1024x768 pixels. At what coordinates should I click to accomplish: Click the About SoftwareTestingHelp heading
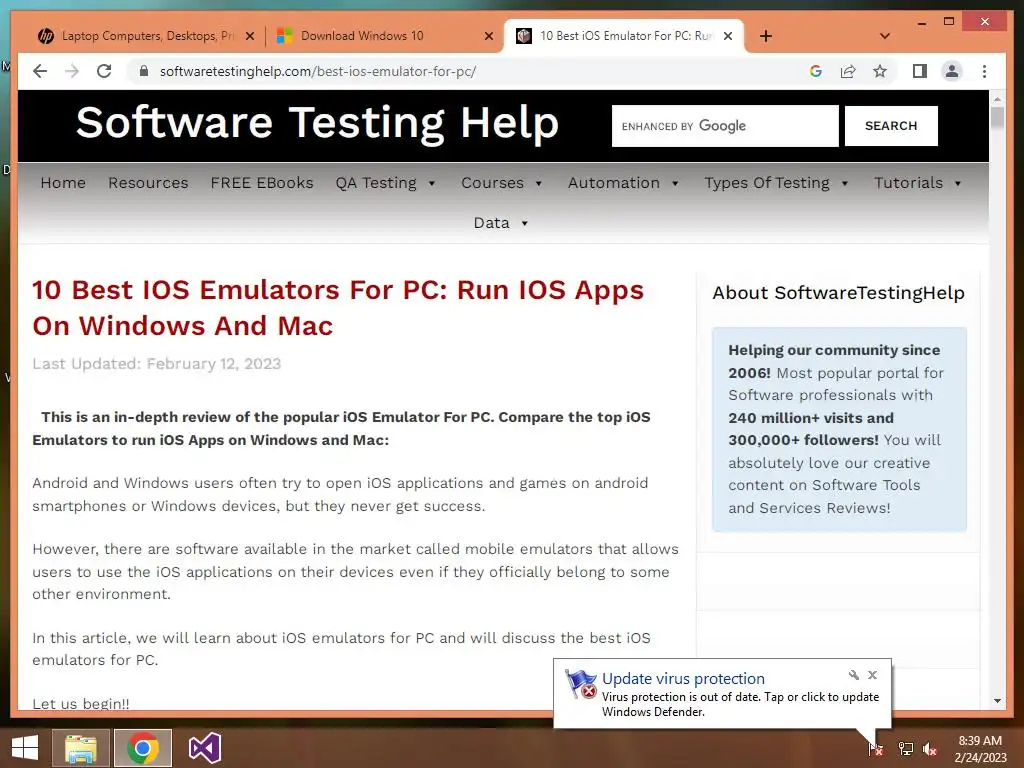838,293
